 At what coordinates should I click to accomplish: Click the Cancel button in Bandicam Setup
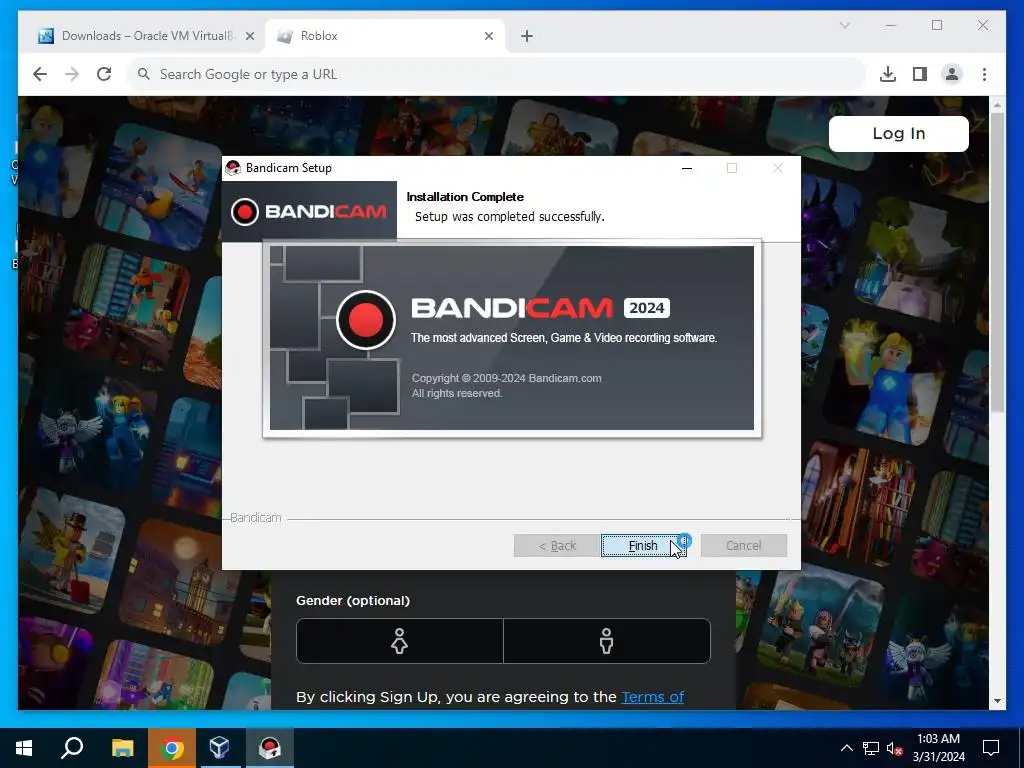pyautogui.click(x=743, y=545)
